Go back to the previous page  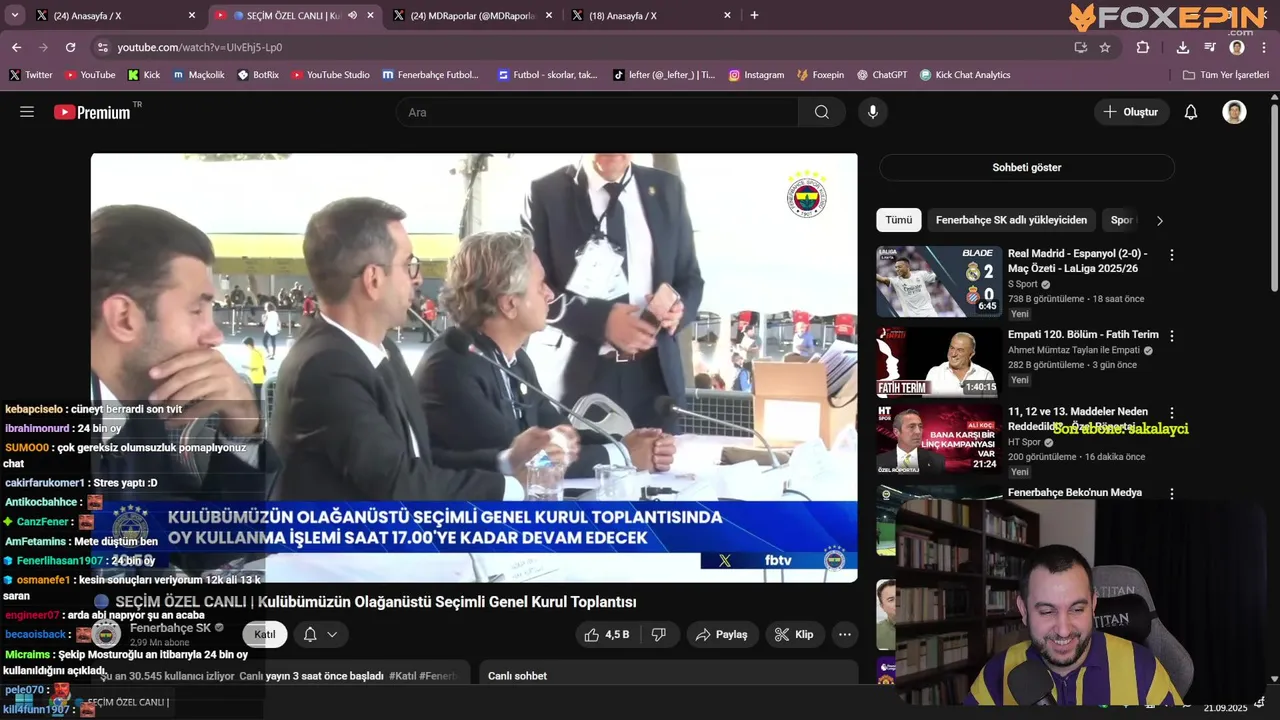[16, 47]
